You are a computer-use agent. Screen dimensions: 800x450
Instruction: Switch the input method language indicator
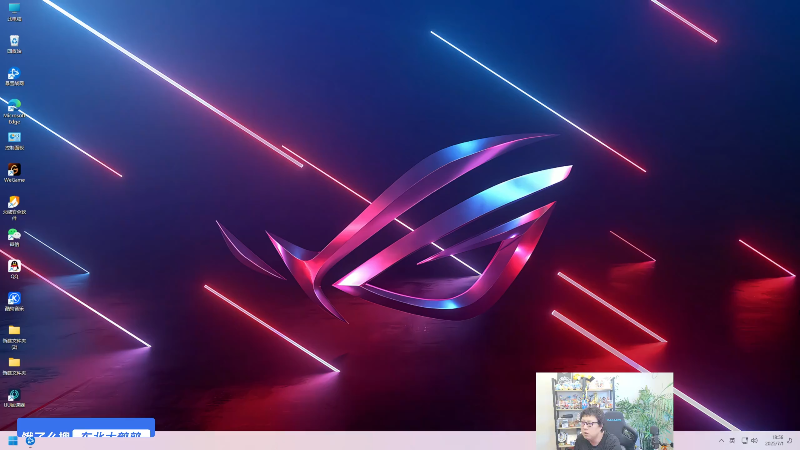tap(732, 441)
